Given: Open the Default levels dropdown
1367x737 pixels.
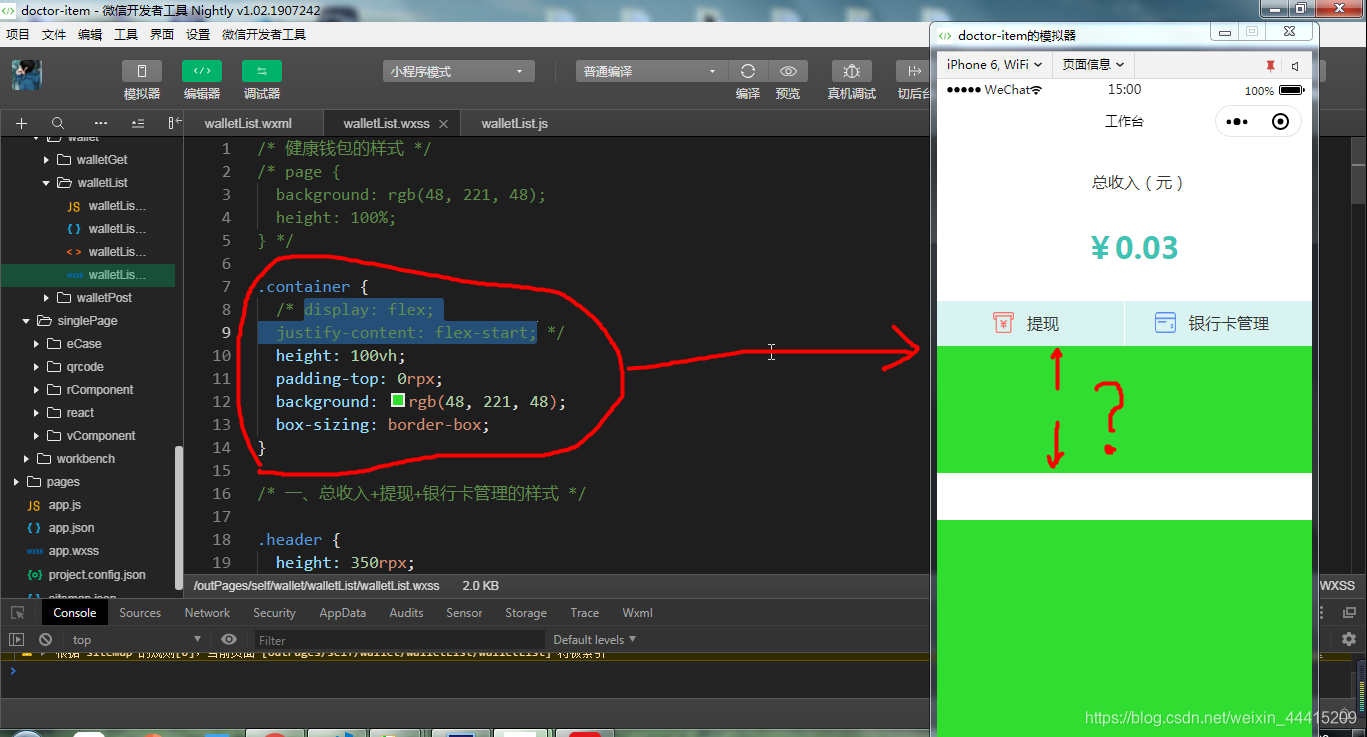Looking at the screenshot, I should click(595, 640).
